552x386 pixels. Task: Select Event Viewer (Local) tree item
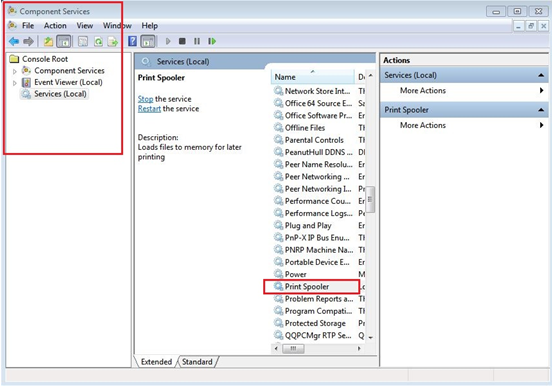pos(68,82)
